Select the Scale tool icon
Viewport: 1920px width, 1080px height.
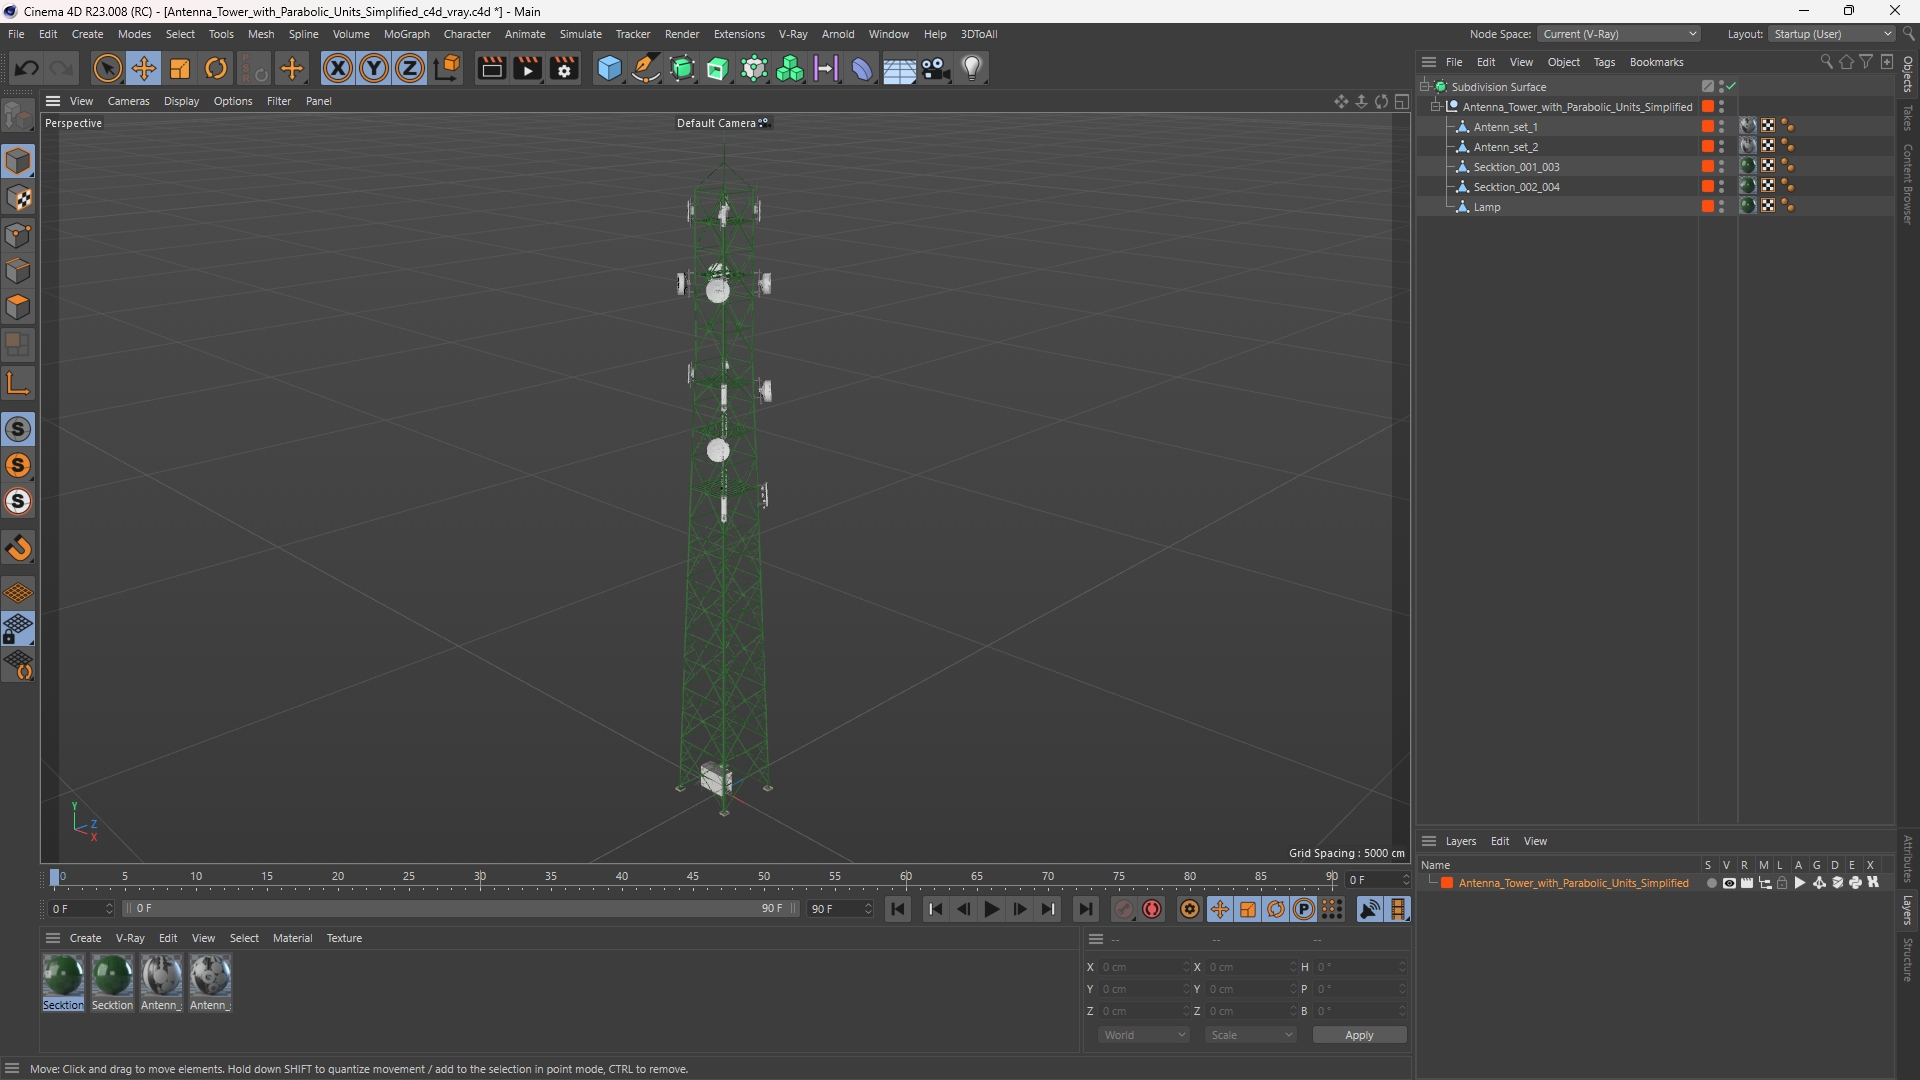(180, 69)
